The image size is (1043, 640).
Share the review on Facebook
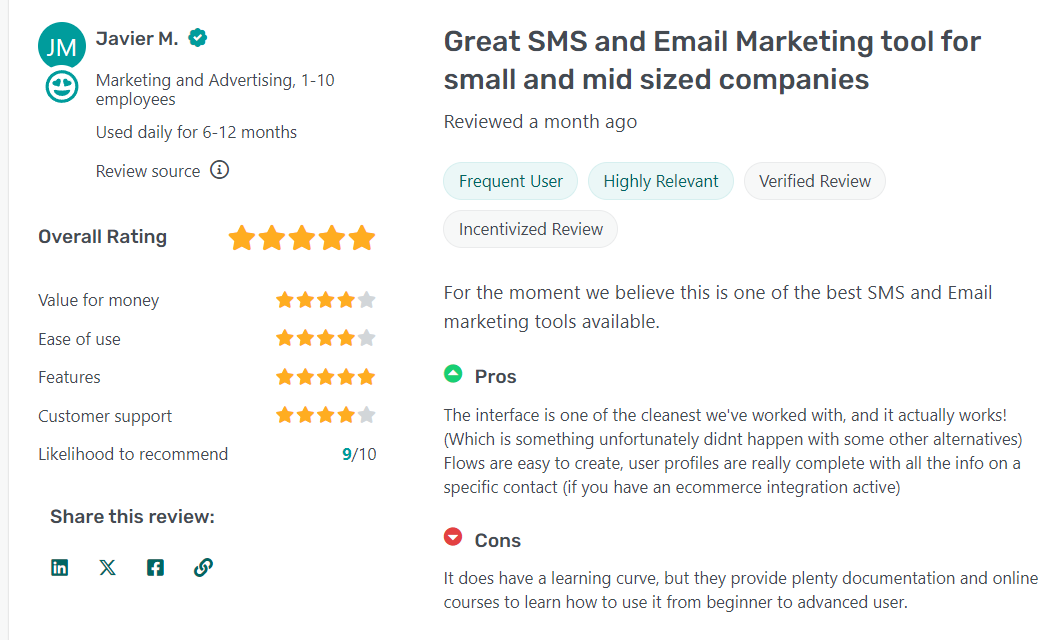(x=155, y=567)
